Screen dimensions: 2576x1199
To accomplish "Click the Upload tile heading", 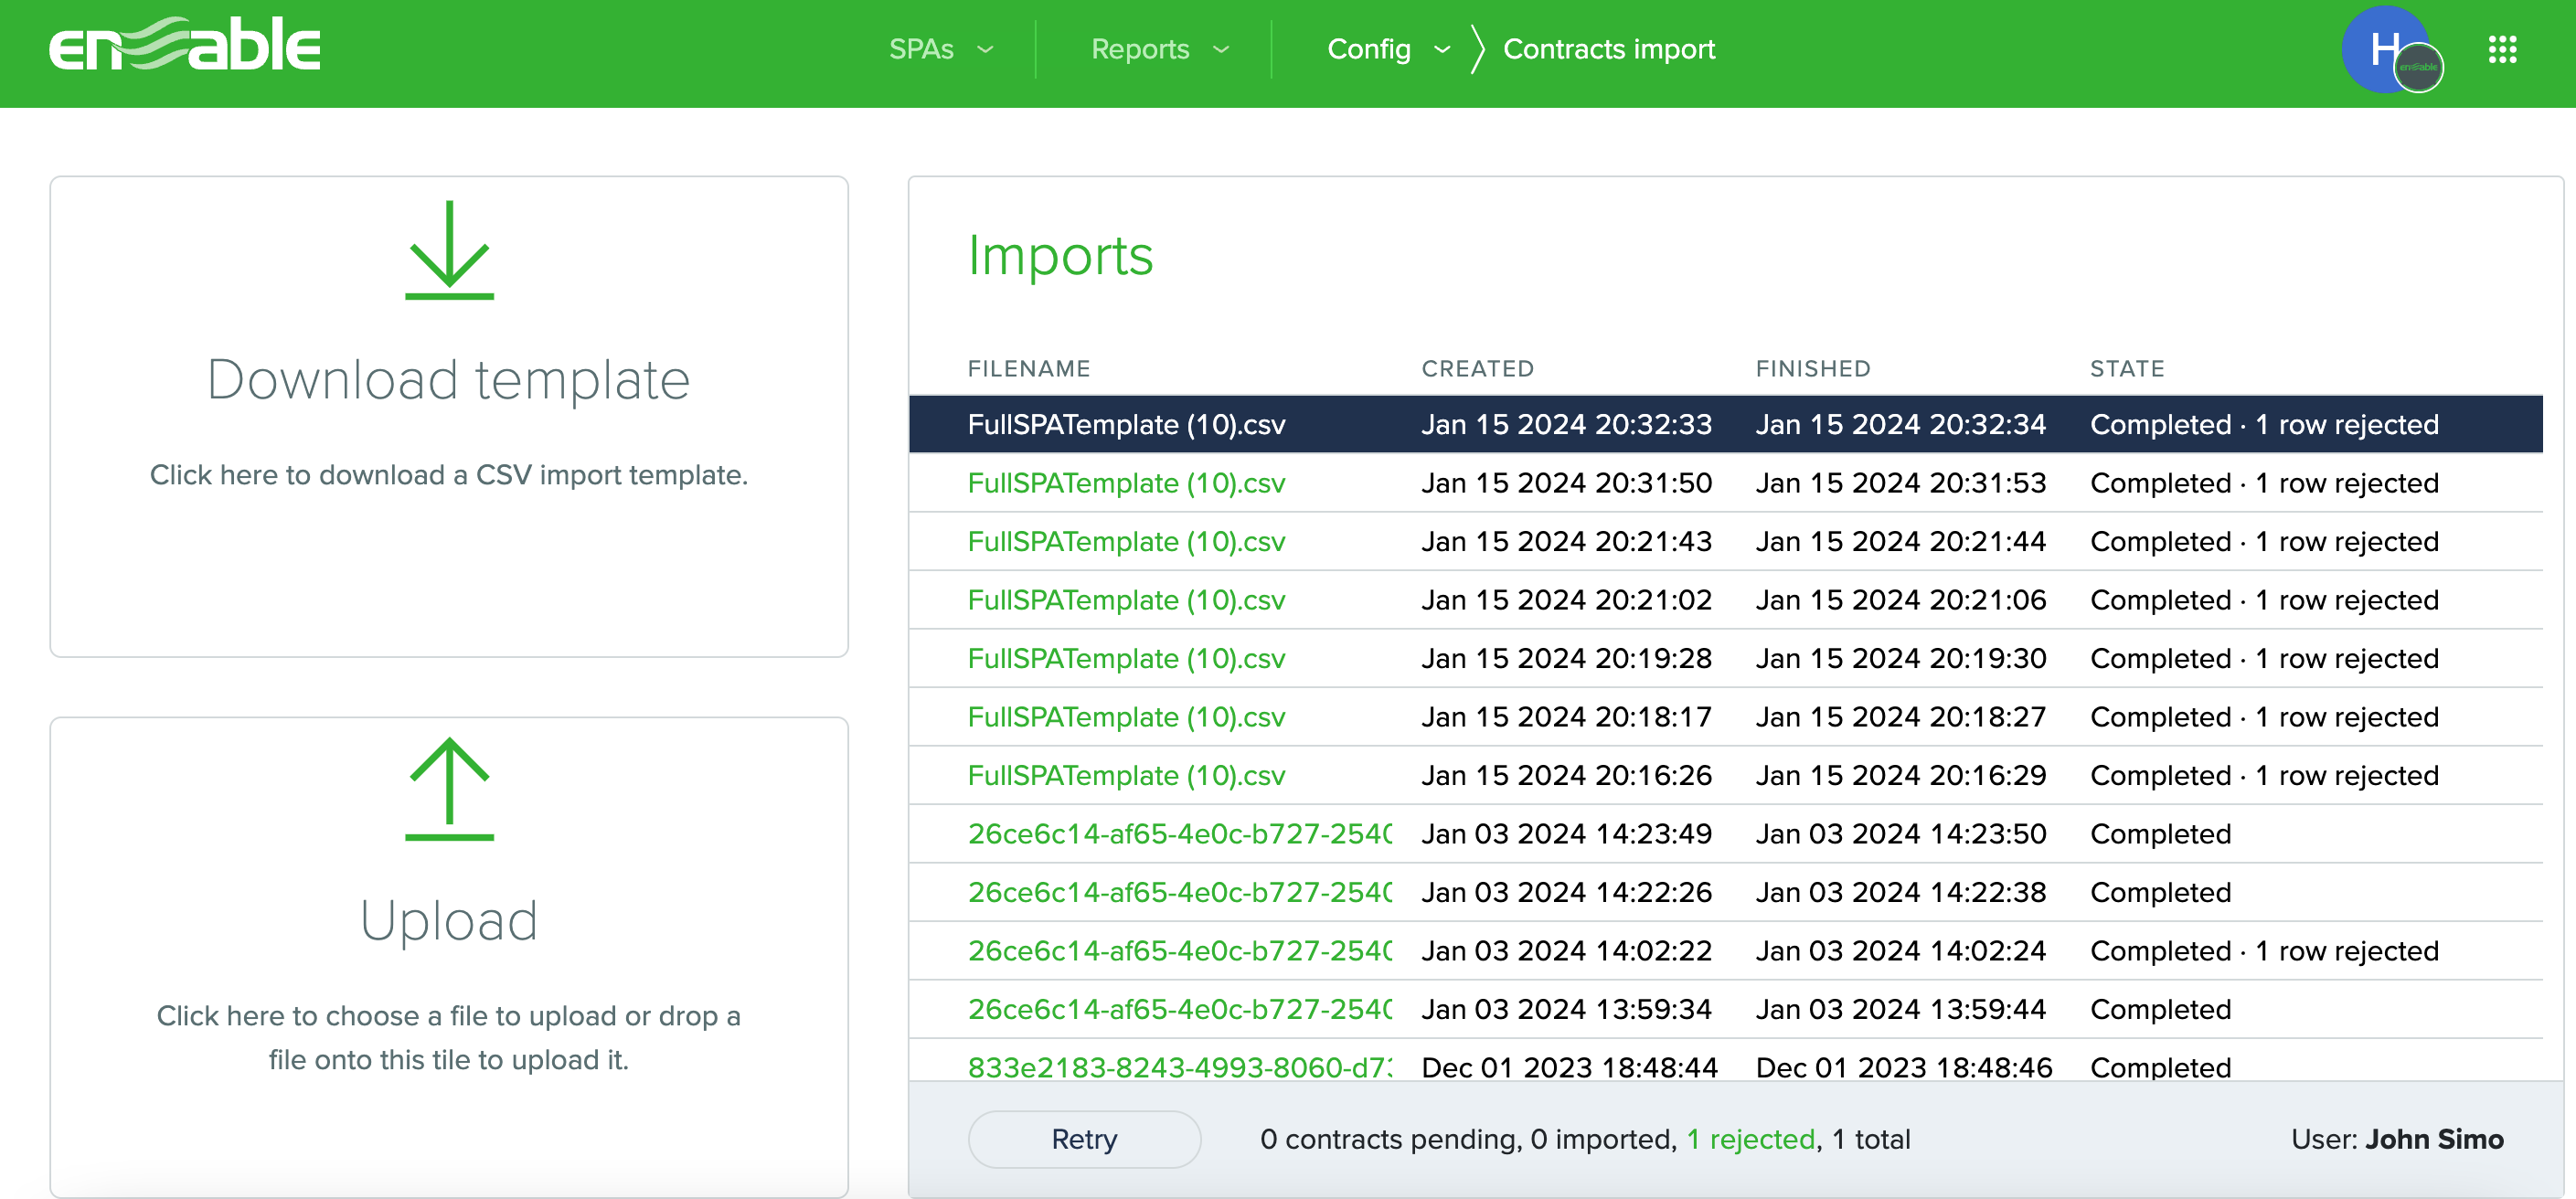I will (448, 920).
